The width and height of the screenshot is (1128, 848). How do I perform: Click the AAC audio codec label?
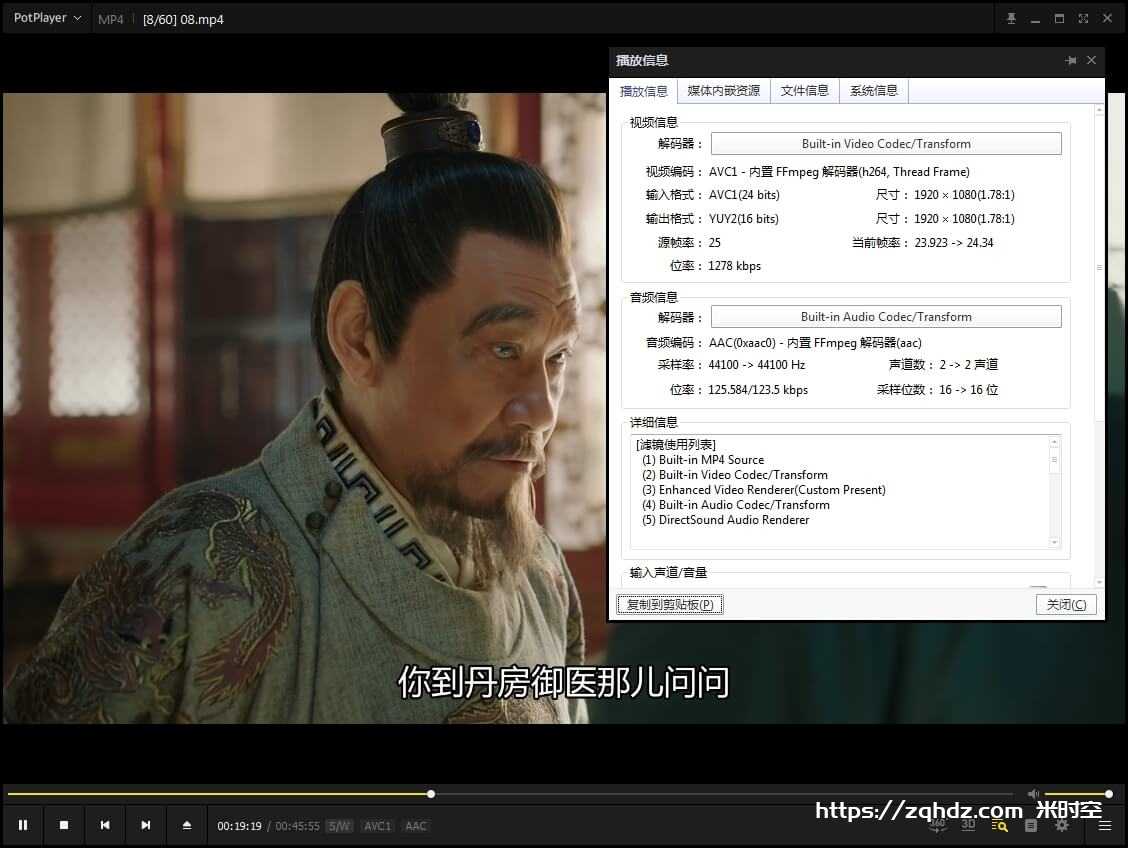[416, 826]
